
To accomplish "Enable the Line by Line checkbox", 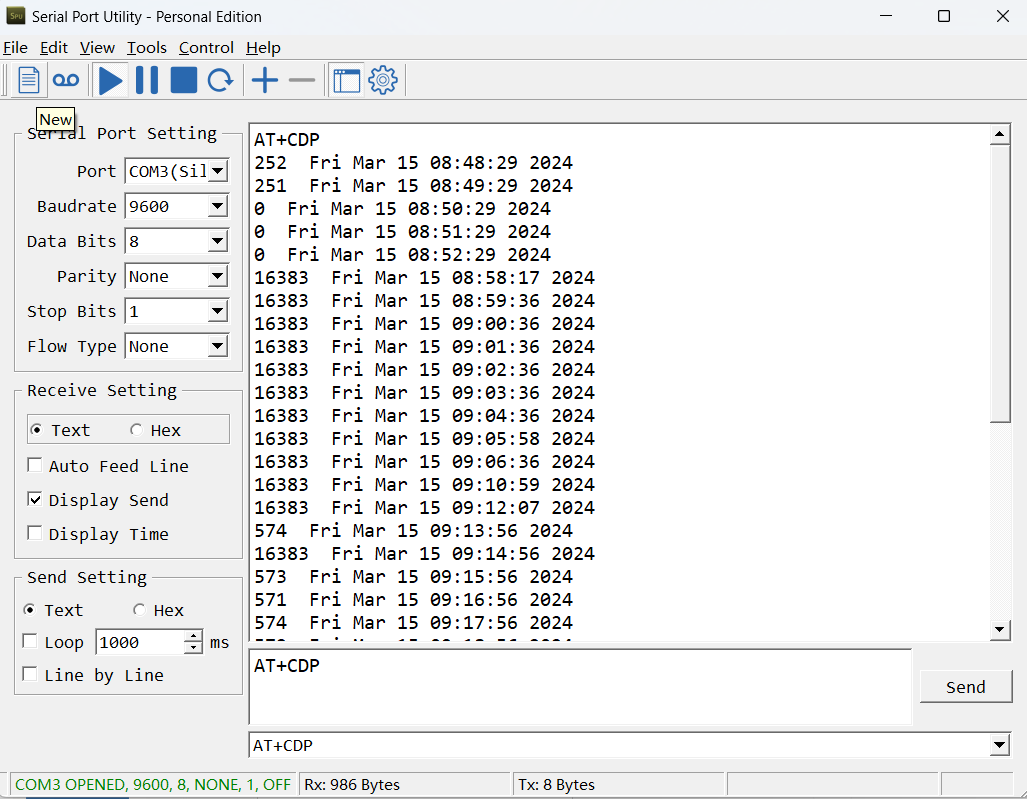I will (x=30, y=674).
